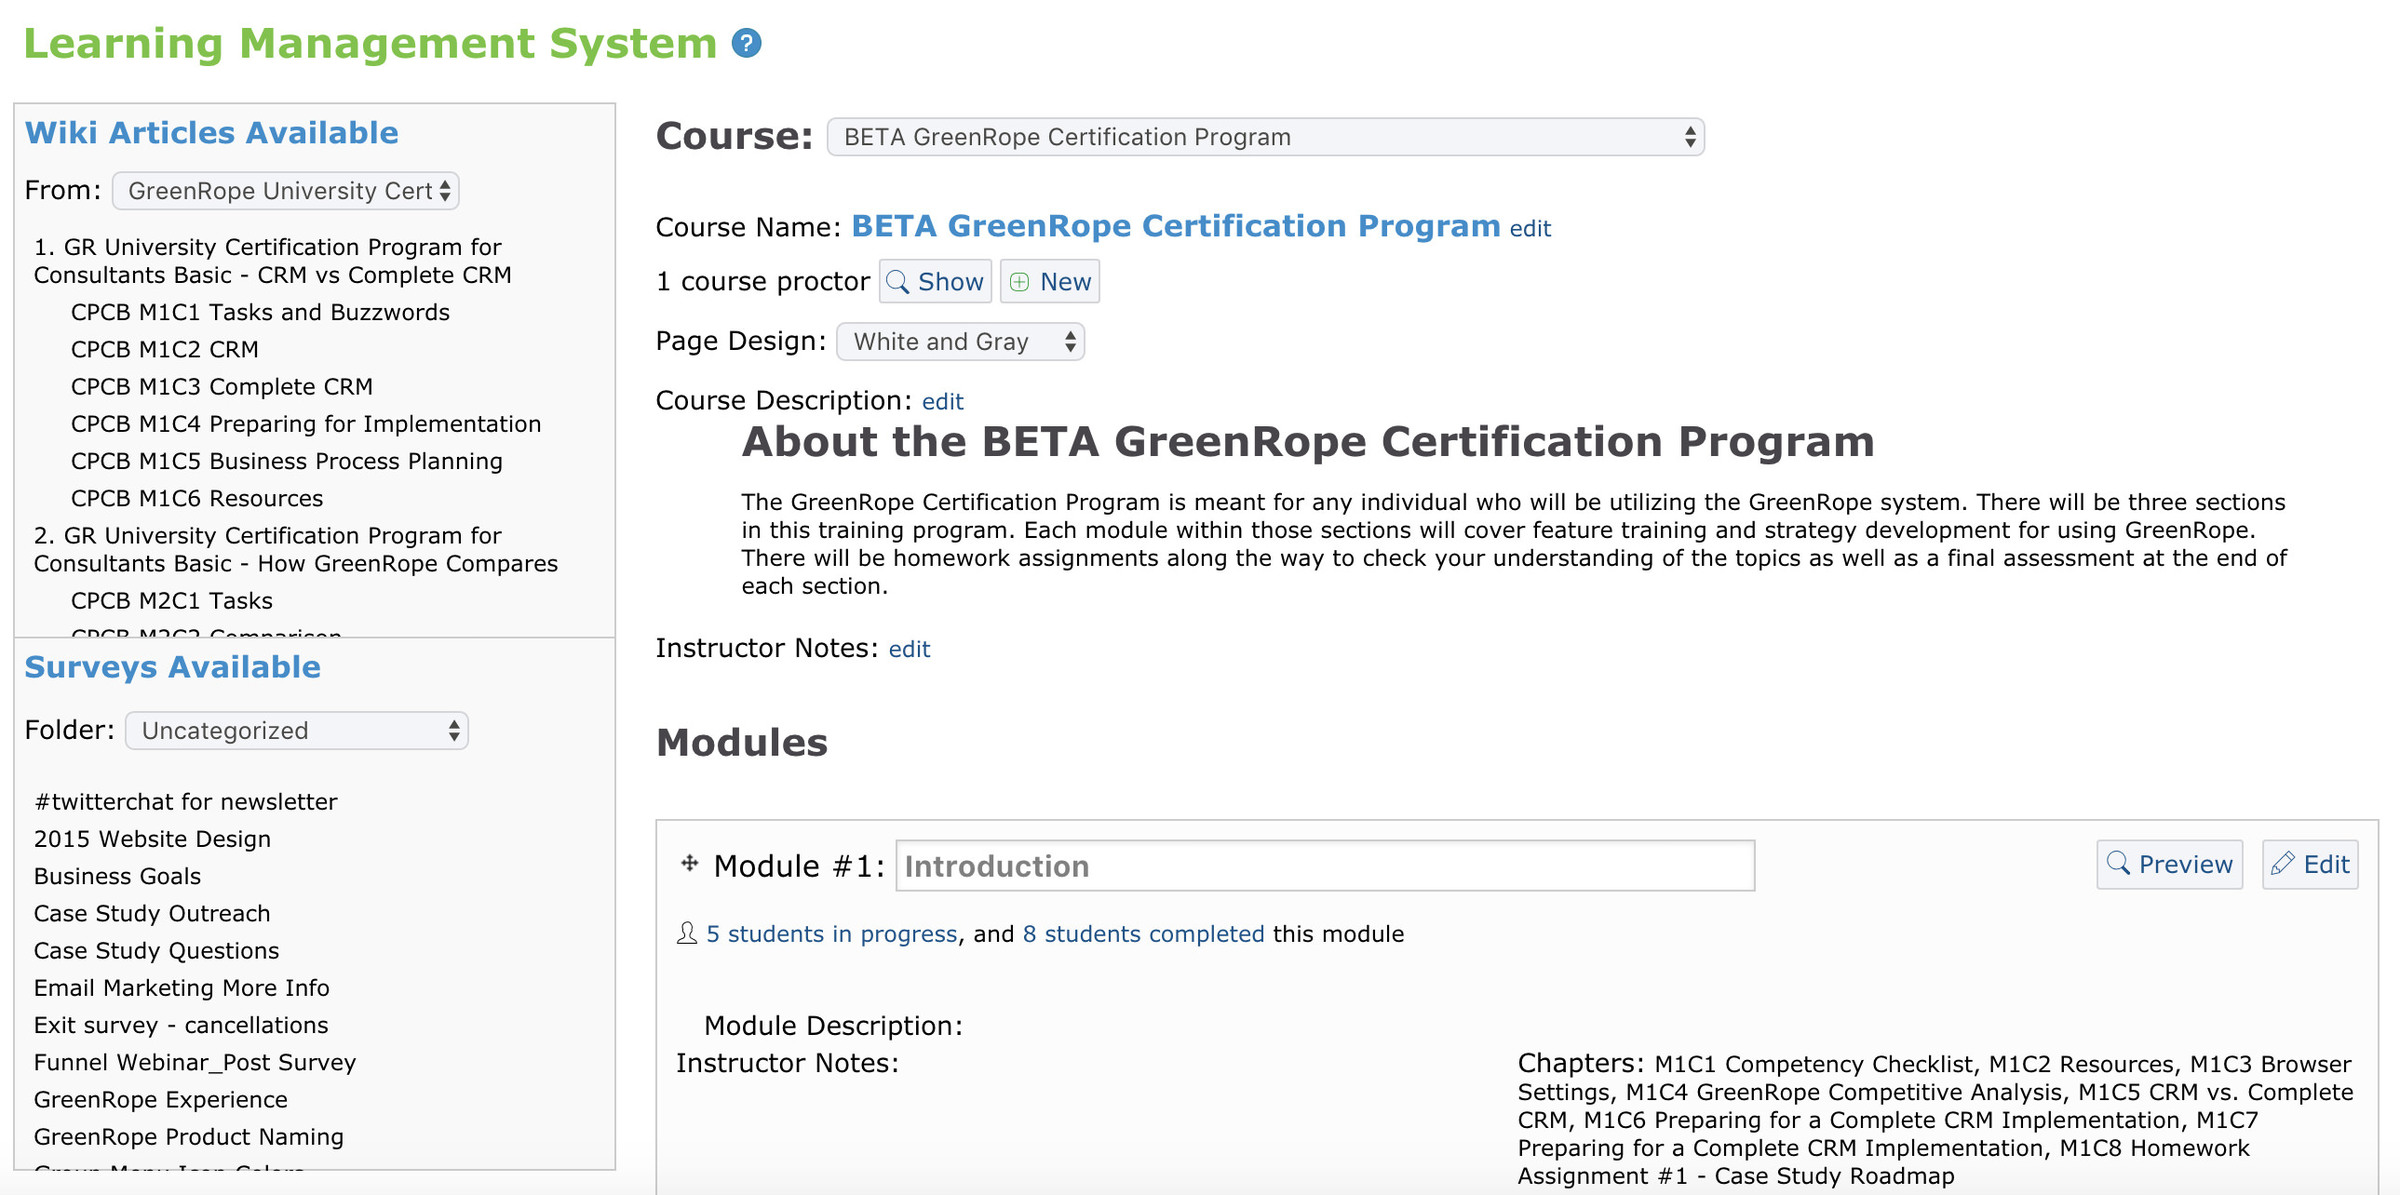Select wiki article 2 How GreenRope Compares
This screenshot has height=1195, width=2400.
point(295,550)
